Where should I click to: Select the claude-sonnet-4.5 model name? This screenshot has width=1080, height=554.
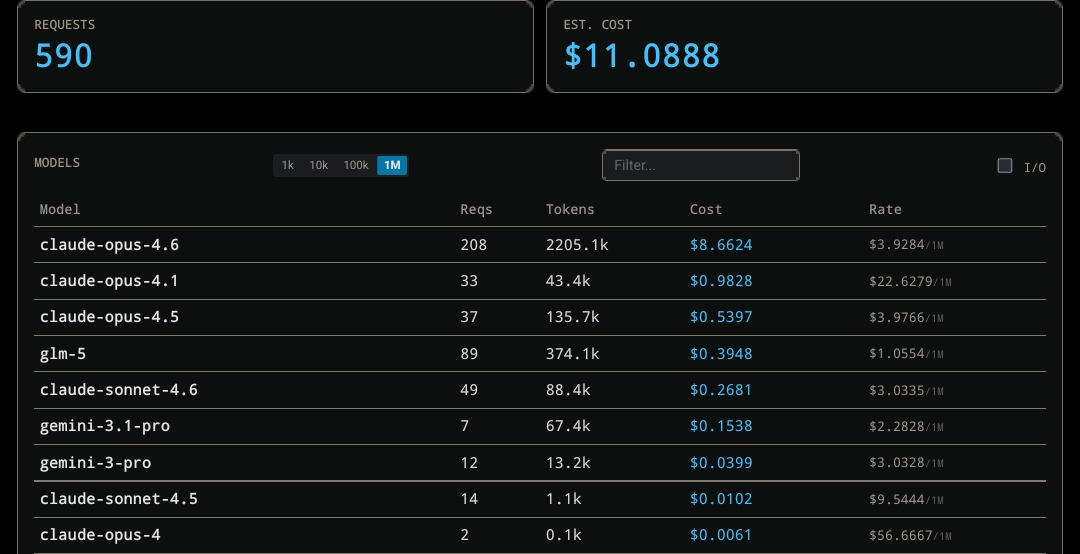point(118,499)
